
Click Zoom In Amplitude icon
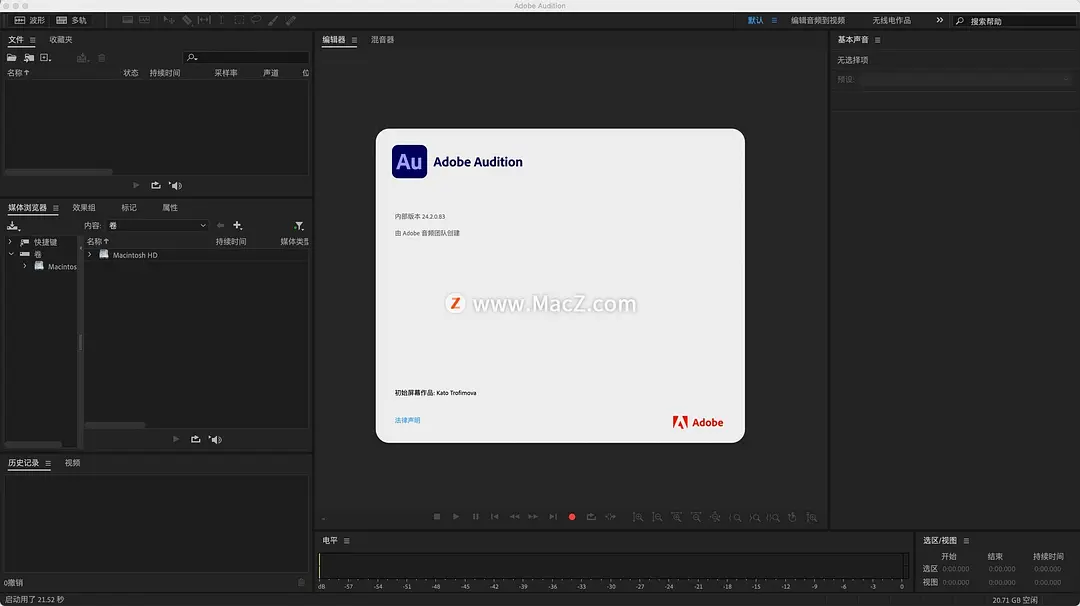click(x=638, y=517)
